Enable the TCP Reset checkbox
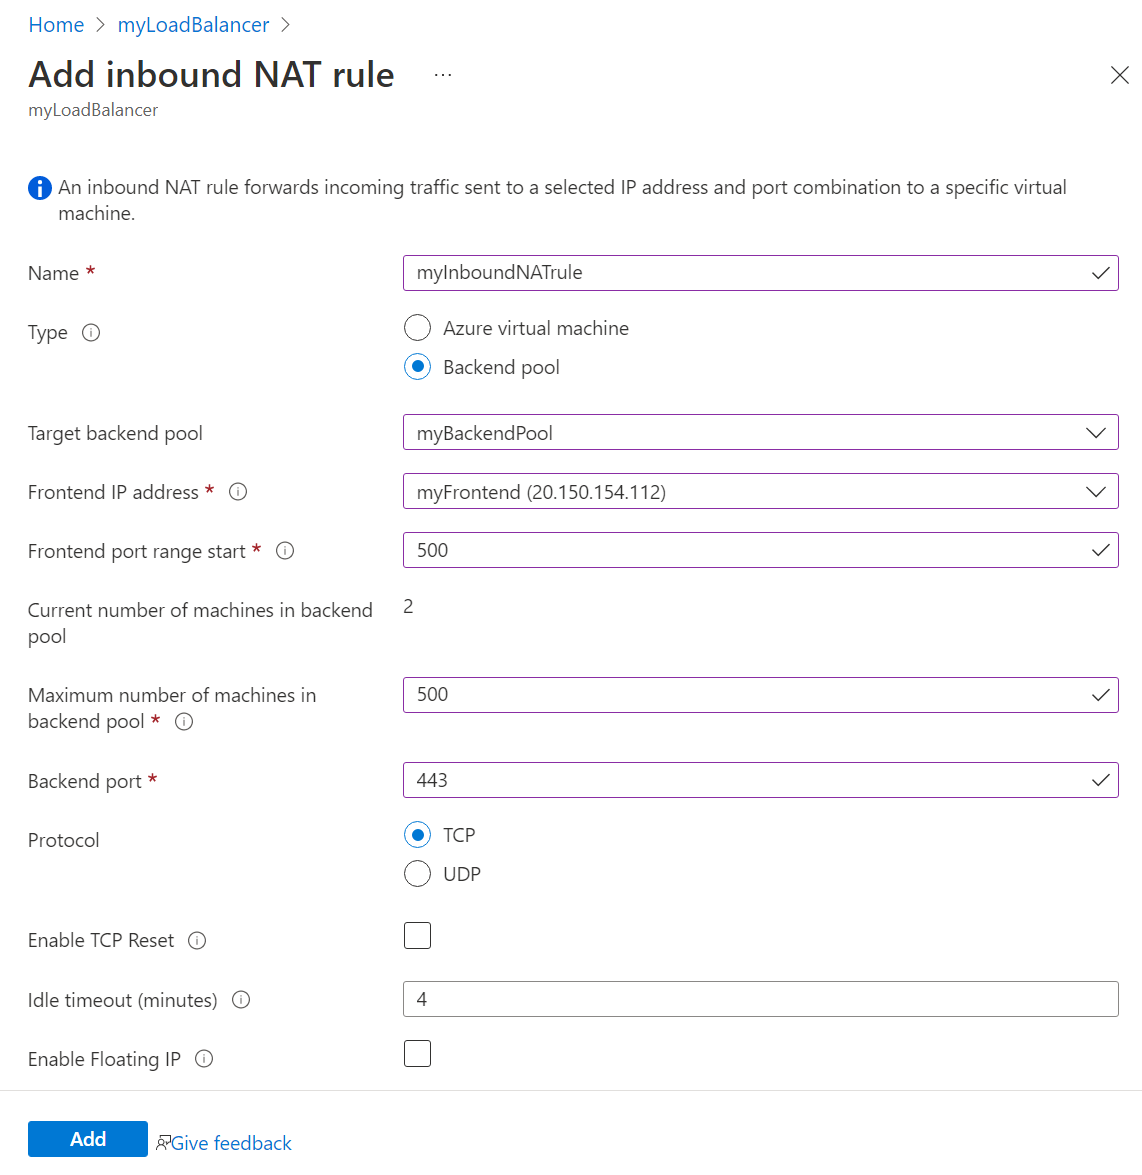 (417, 936)
